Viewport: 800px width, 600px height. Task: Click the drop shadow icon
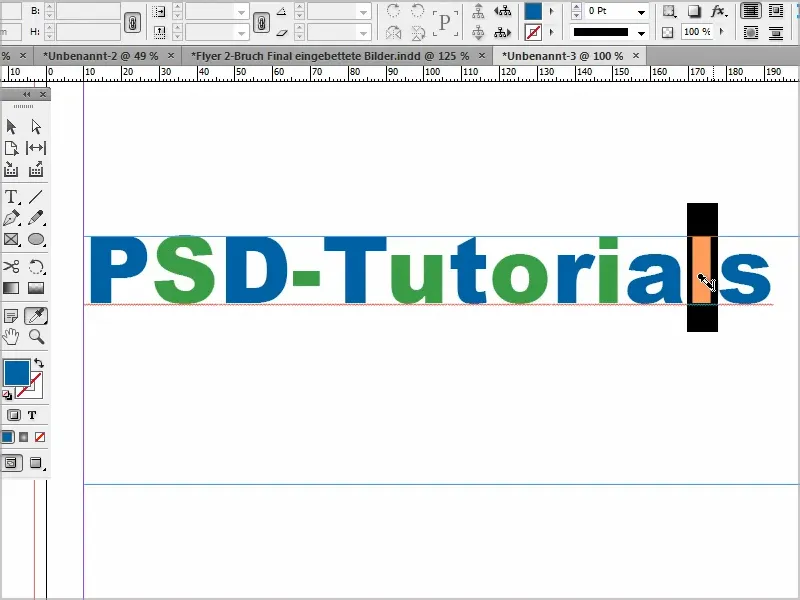click(694, 11)
